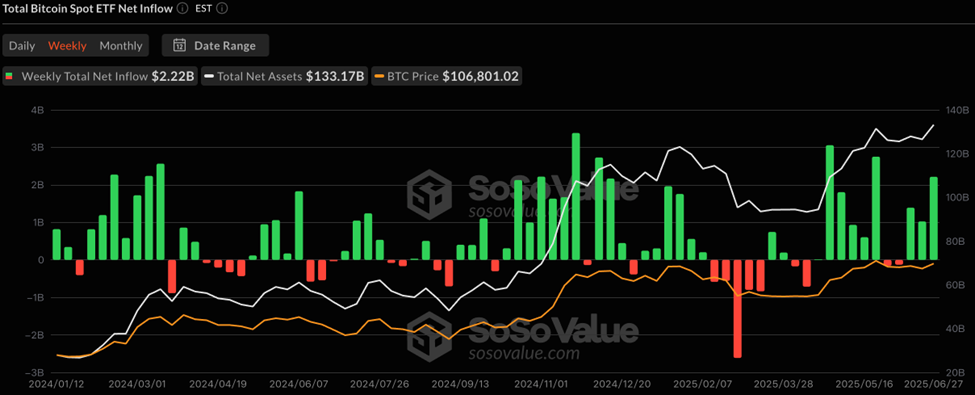This screenshot has width=975, height=395.
Task: Switch to the Daily view
Action: click(x=22, y=45)
